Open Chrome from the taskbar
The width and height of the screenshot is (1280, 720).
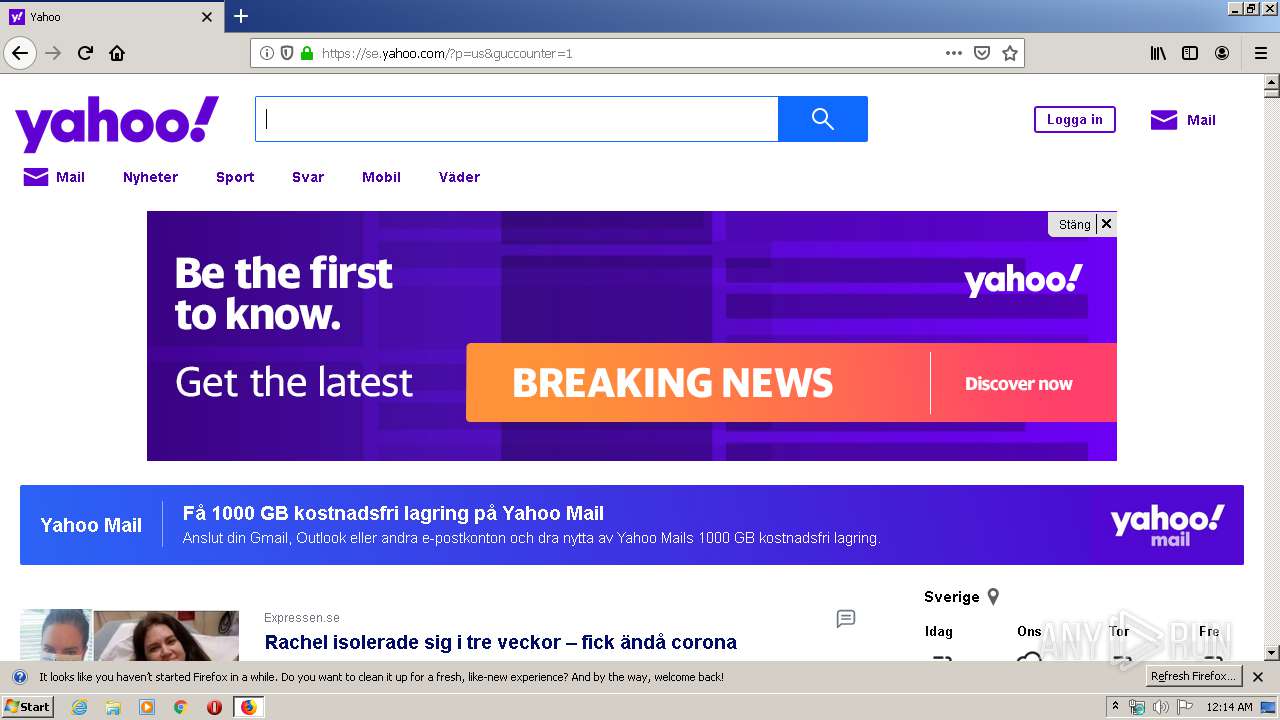click(181, 707)
